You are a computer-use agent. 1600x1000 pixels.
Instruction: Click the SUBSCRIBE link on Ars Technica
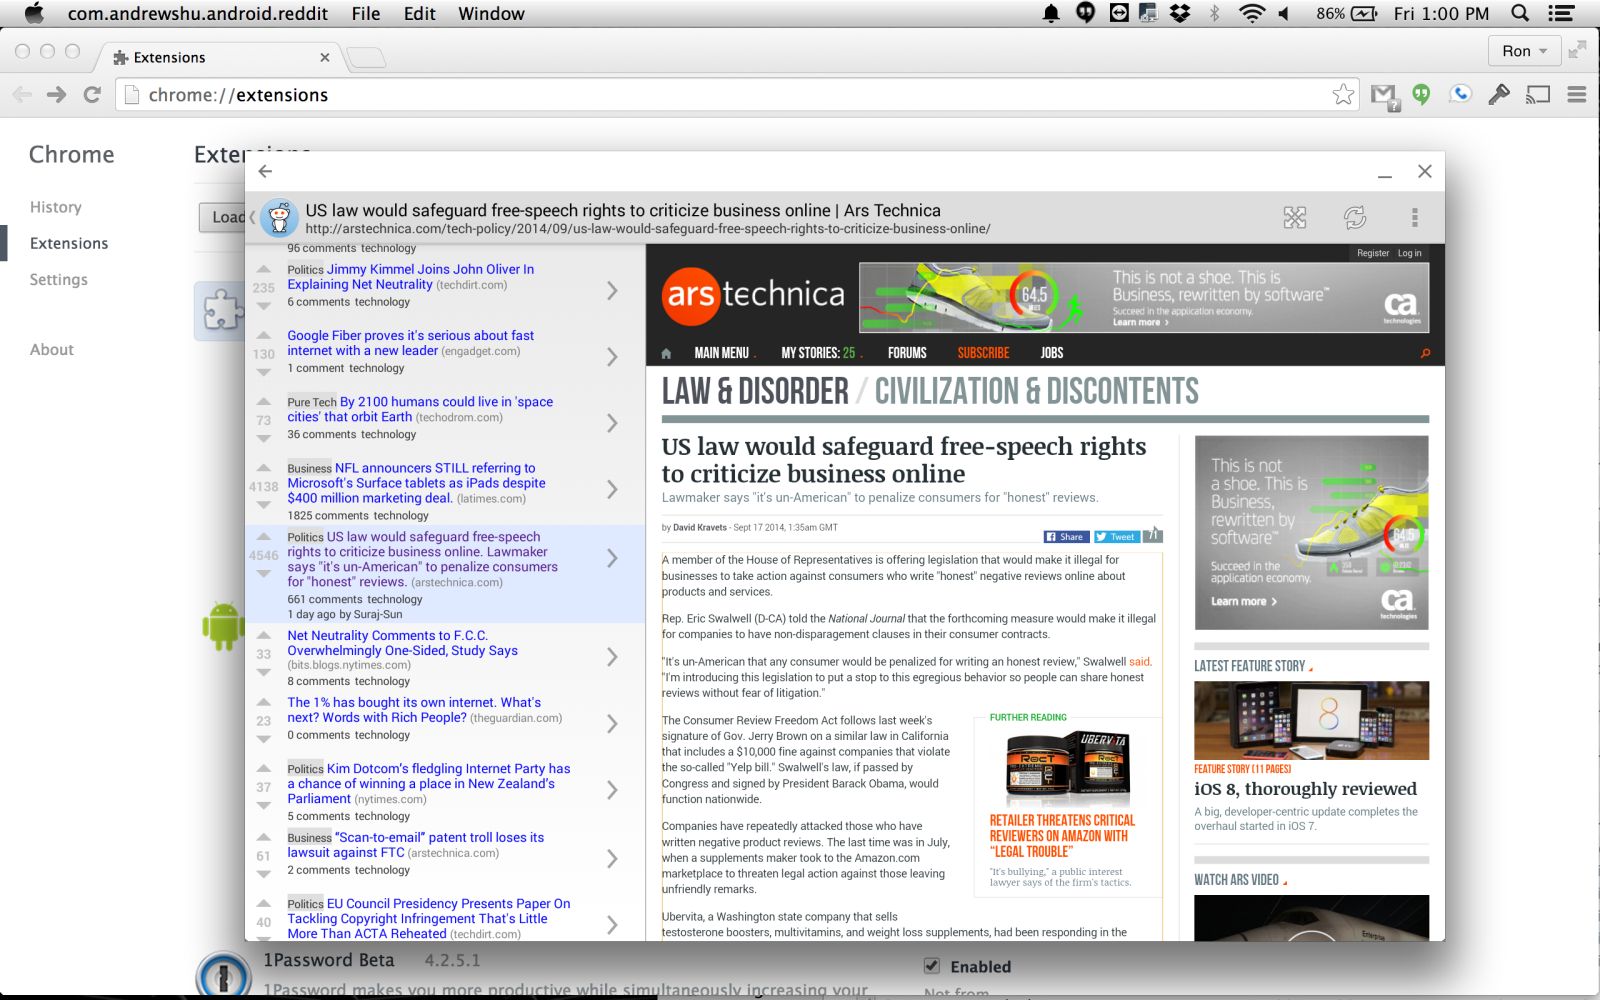pos(983,353)
